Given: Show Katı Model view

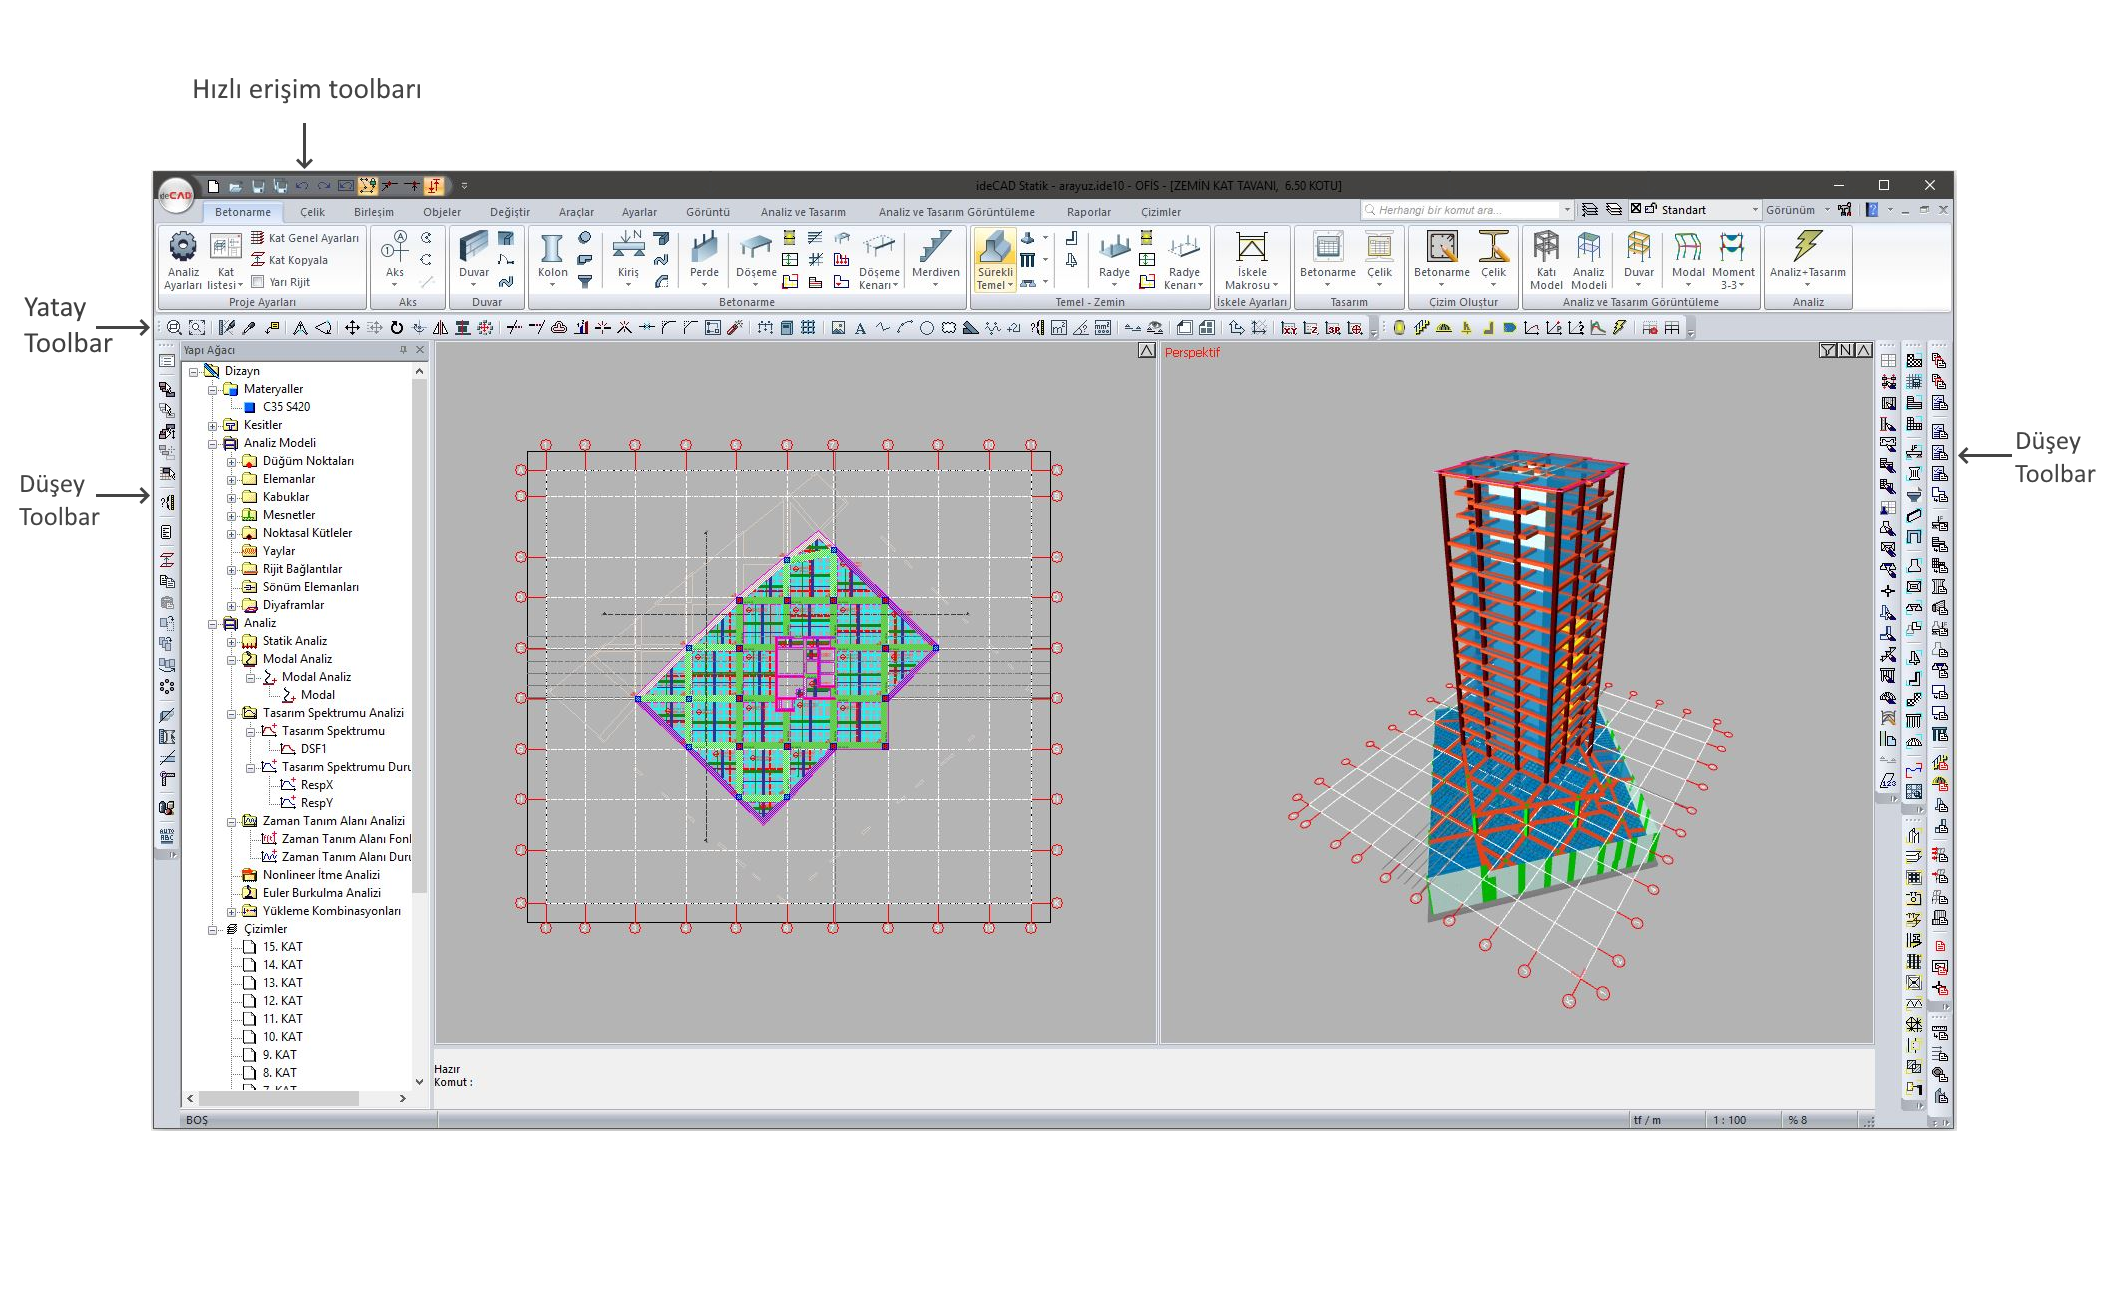Looking at the screenshot, I should pos(1545,249).
